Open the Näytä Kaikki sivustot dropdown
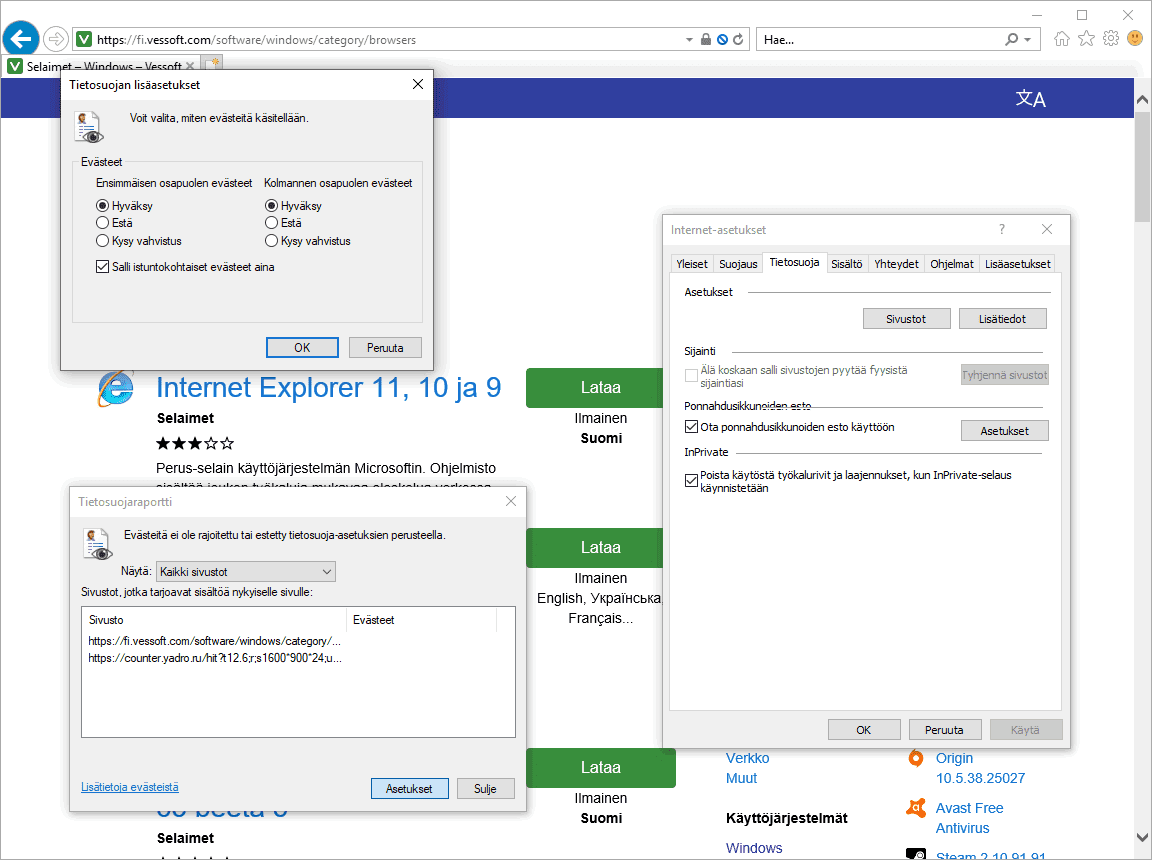The width and height of the screenshot is (1152, 860). tap(246, 571)
